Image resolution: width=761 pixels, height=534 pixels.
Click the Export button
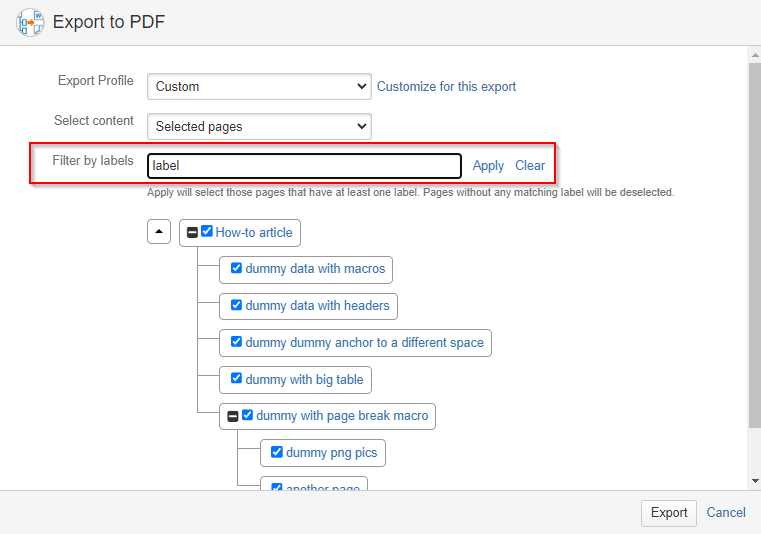(x=669, y=513)
